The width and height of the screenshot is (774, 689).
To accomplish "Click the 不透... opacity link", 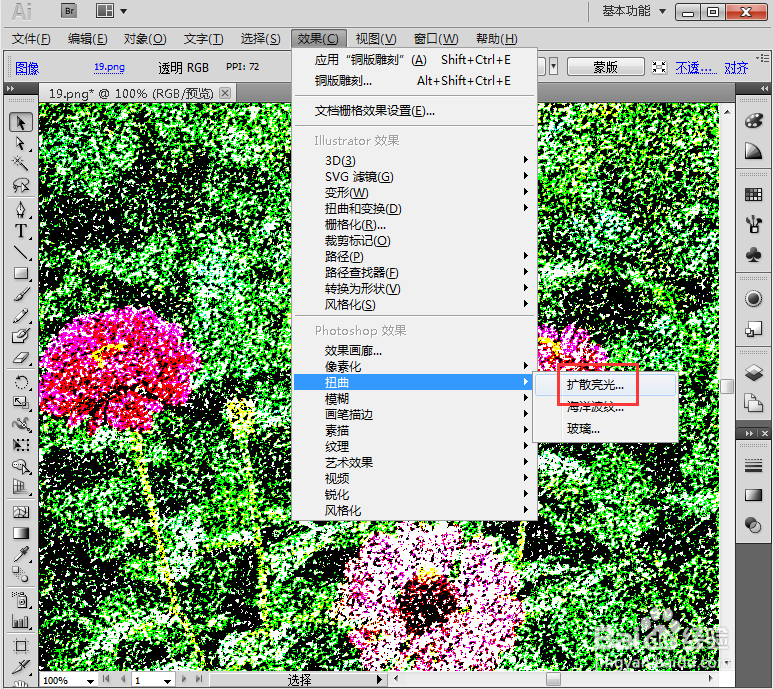I will [x=696, y=67].
